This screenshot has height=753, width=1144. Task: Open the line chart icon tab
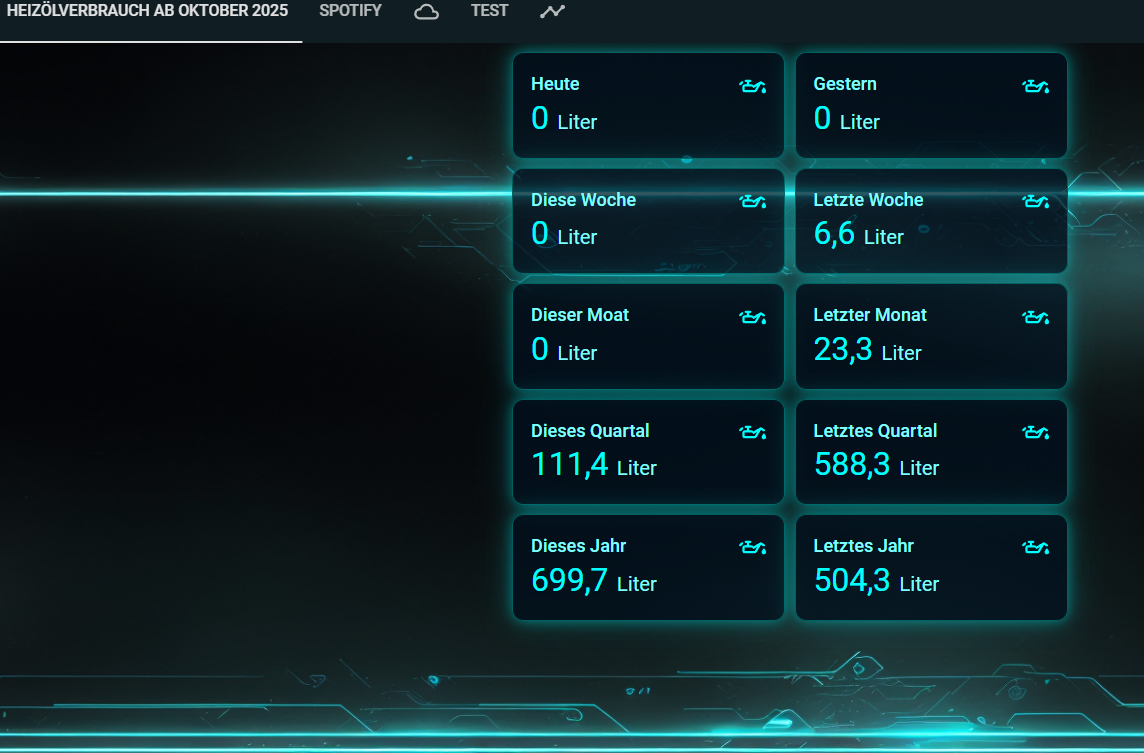[x=552, y=12]
